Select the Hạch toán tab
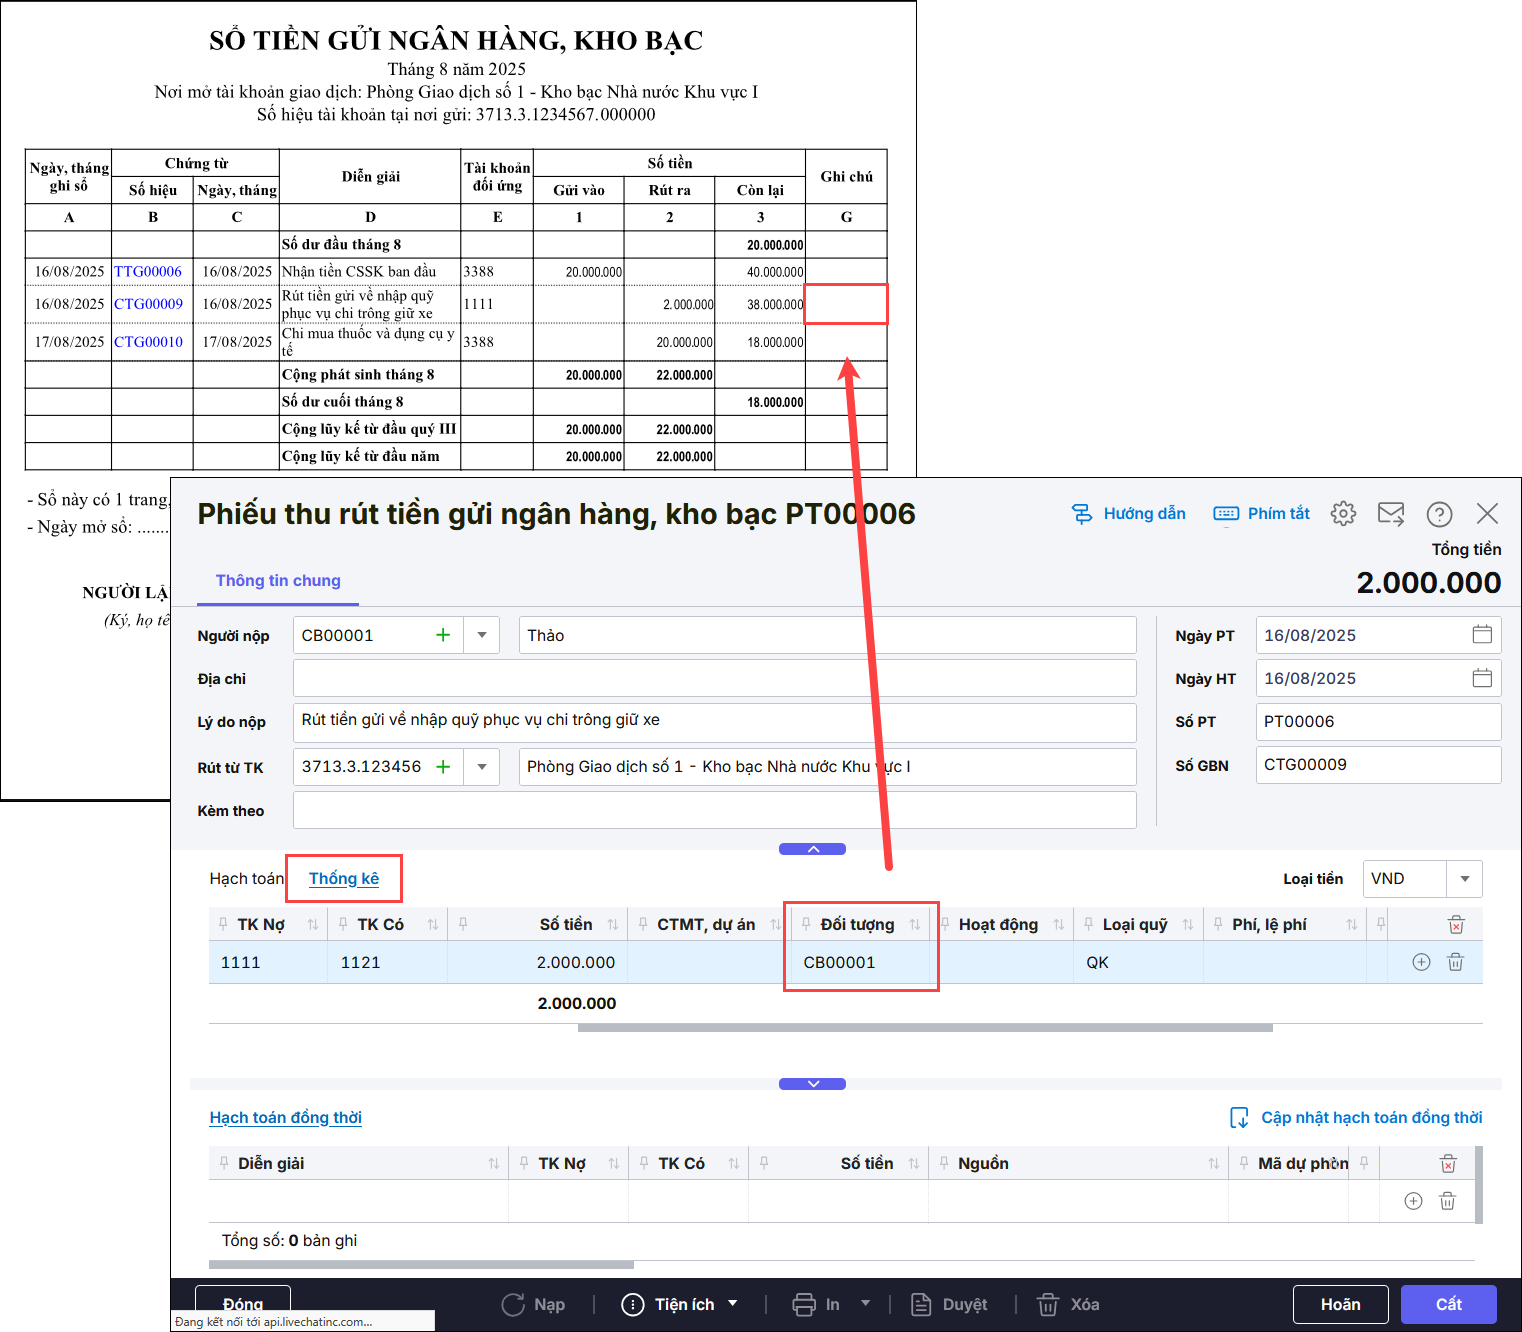The width and height of the screenshot is (1522, 1332). coord(246,878)
